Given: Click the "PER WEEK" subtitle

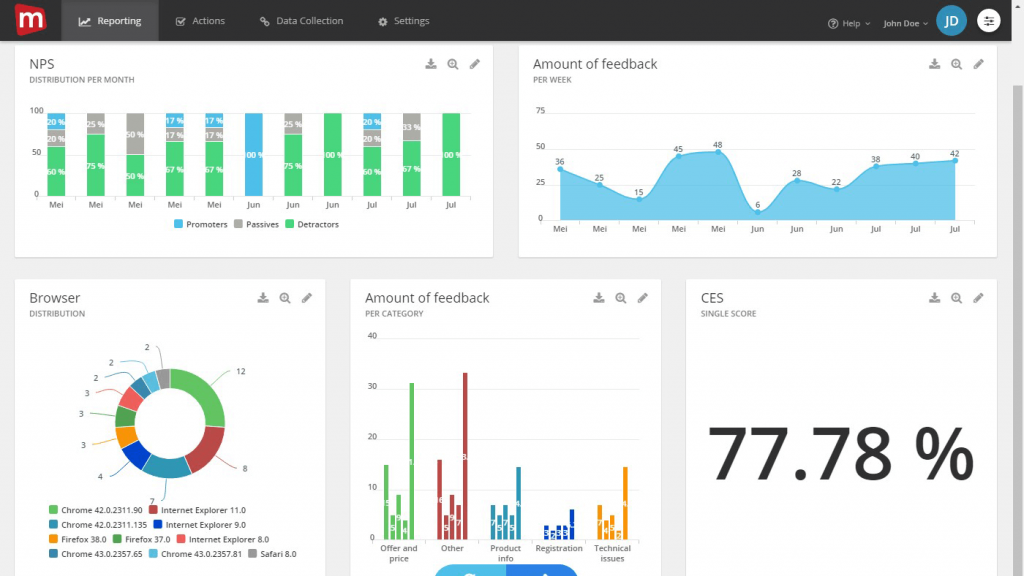Looking at the screenshot, I should [552, 80].
